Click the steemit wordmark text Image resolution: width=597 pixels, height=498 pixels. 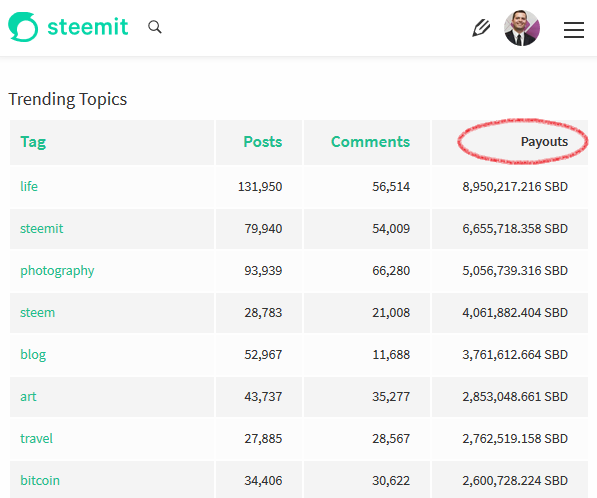[88, 27]
